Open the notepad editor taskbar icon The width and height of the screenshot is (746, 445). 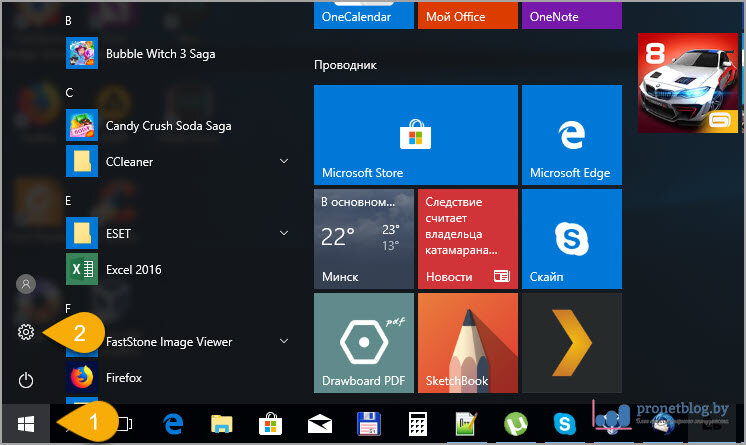[466, 424]
